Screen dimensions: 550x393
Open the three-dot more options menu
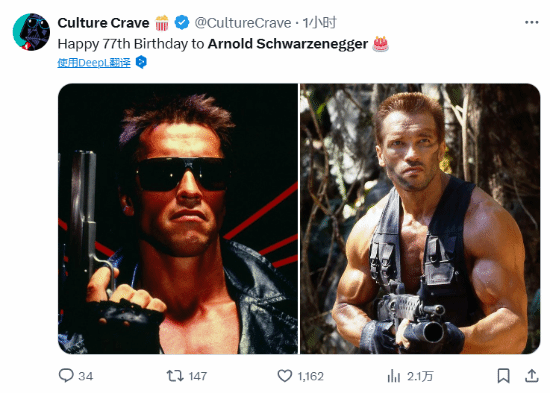[531, 22]
